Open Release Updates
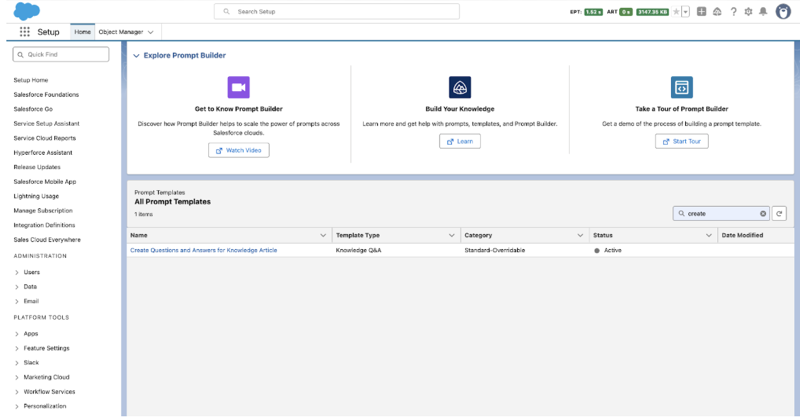800x418 pixels. pos(37,167)
